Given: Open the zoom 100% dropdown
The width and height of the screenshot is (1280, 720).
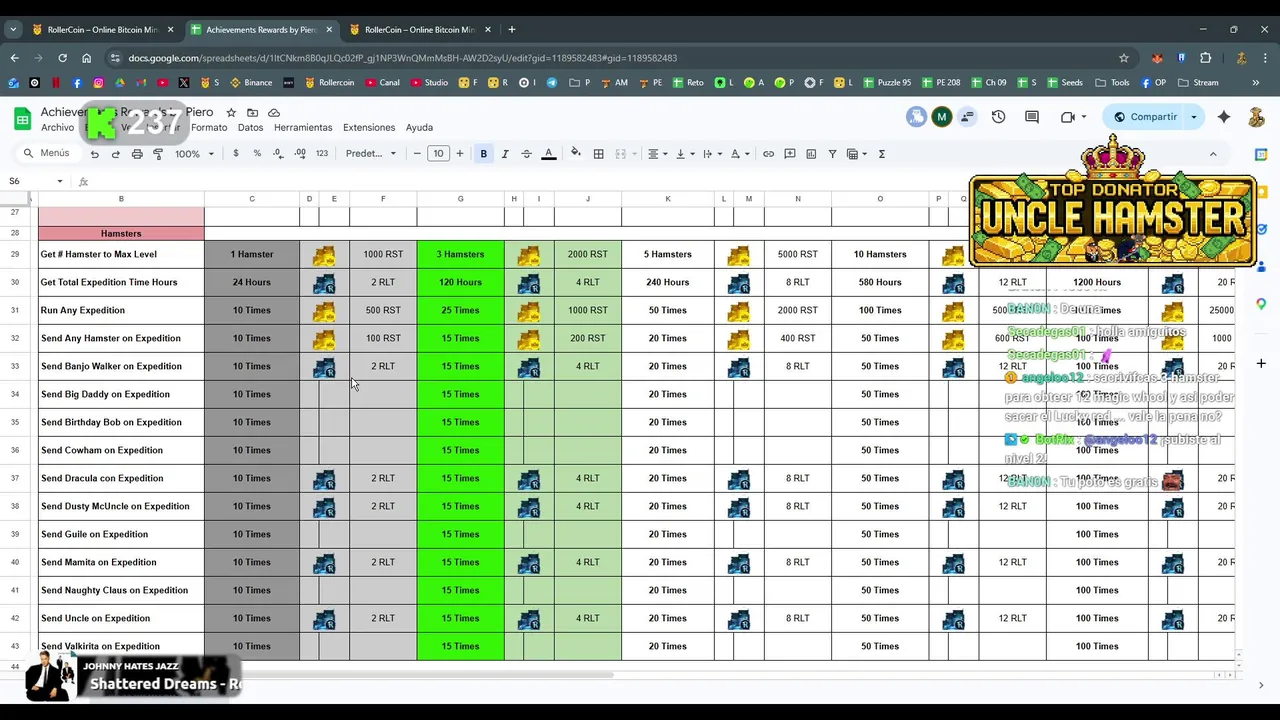Looking at the screenshot, I should (195, 154).
